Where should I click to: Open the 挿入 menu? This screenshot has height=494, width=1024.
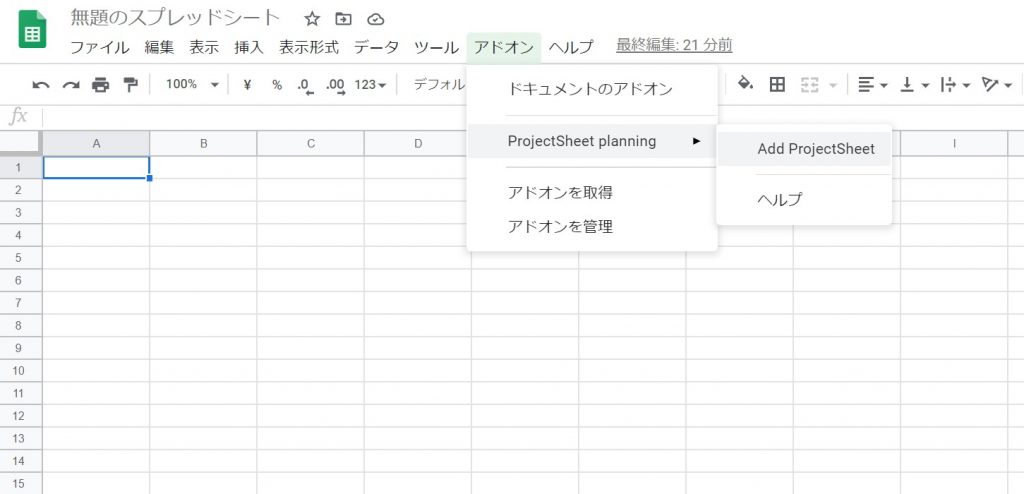click(249, 47)
